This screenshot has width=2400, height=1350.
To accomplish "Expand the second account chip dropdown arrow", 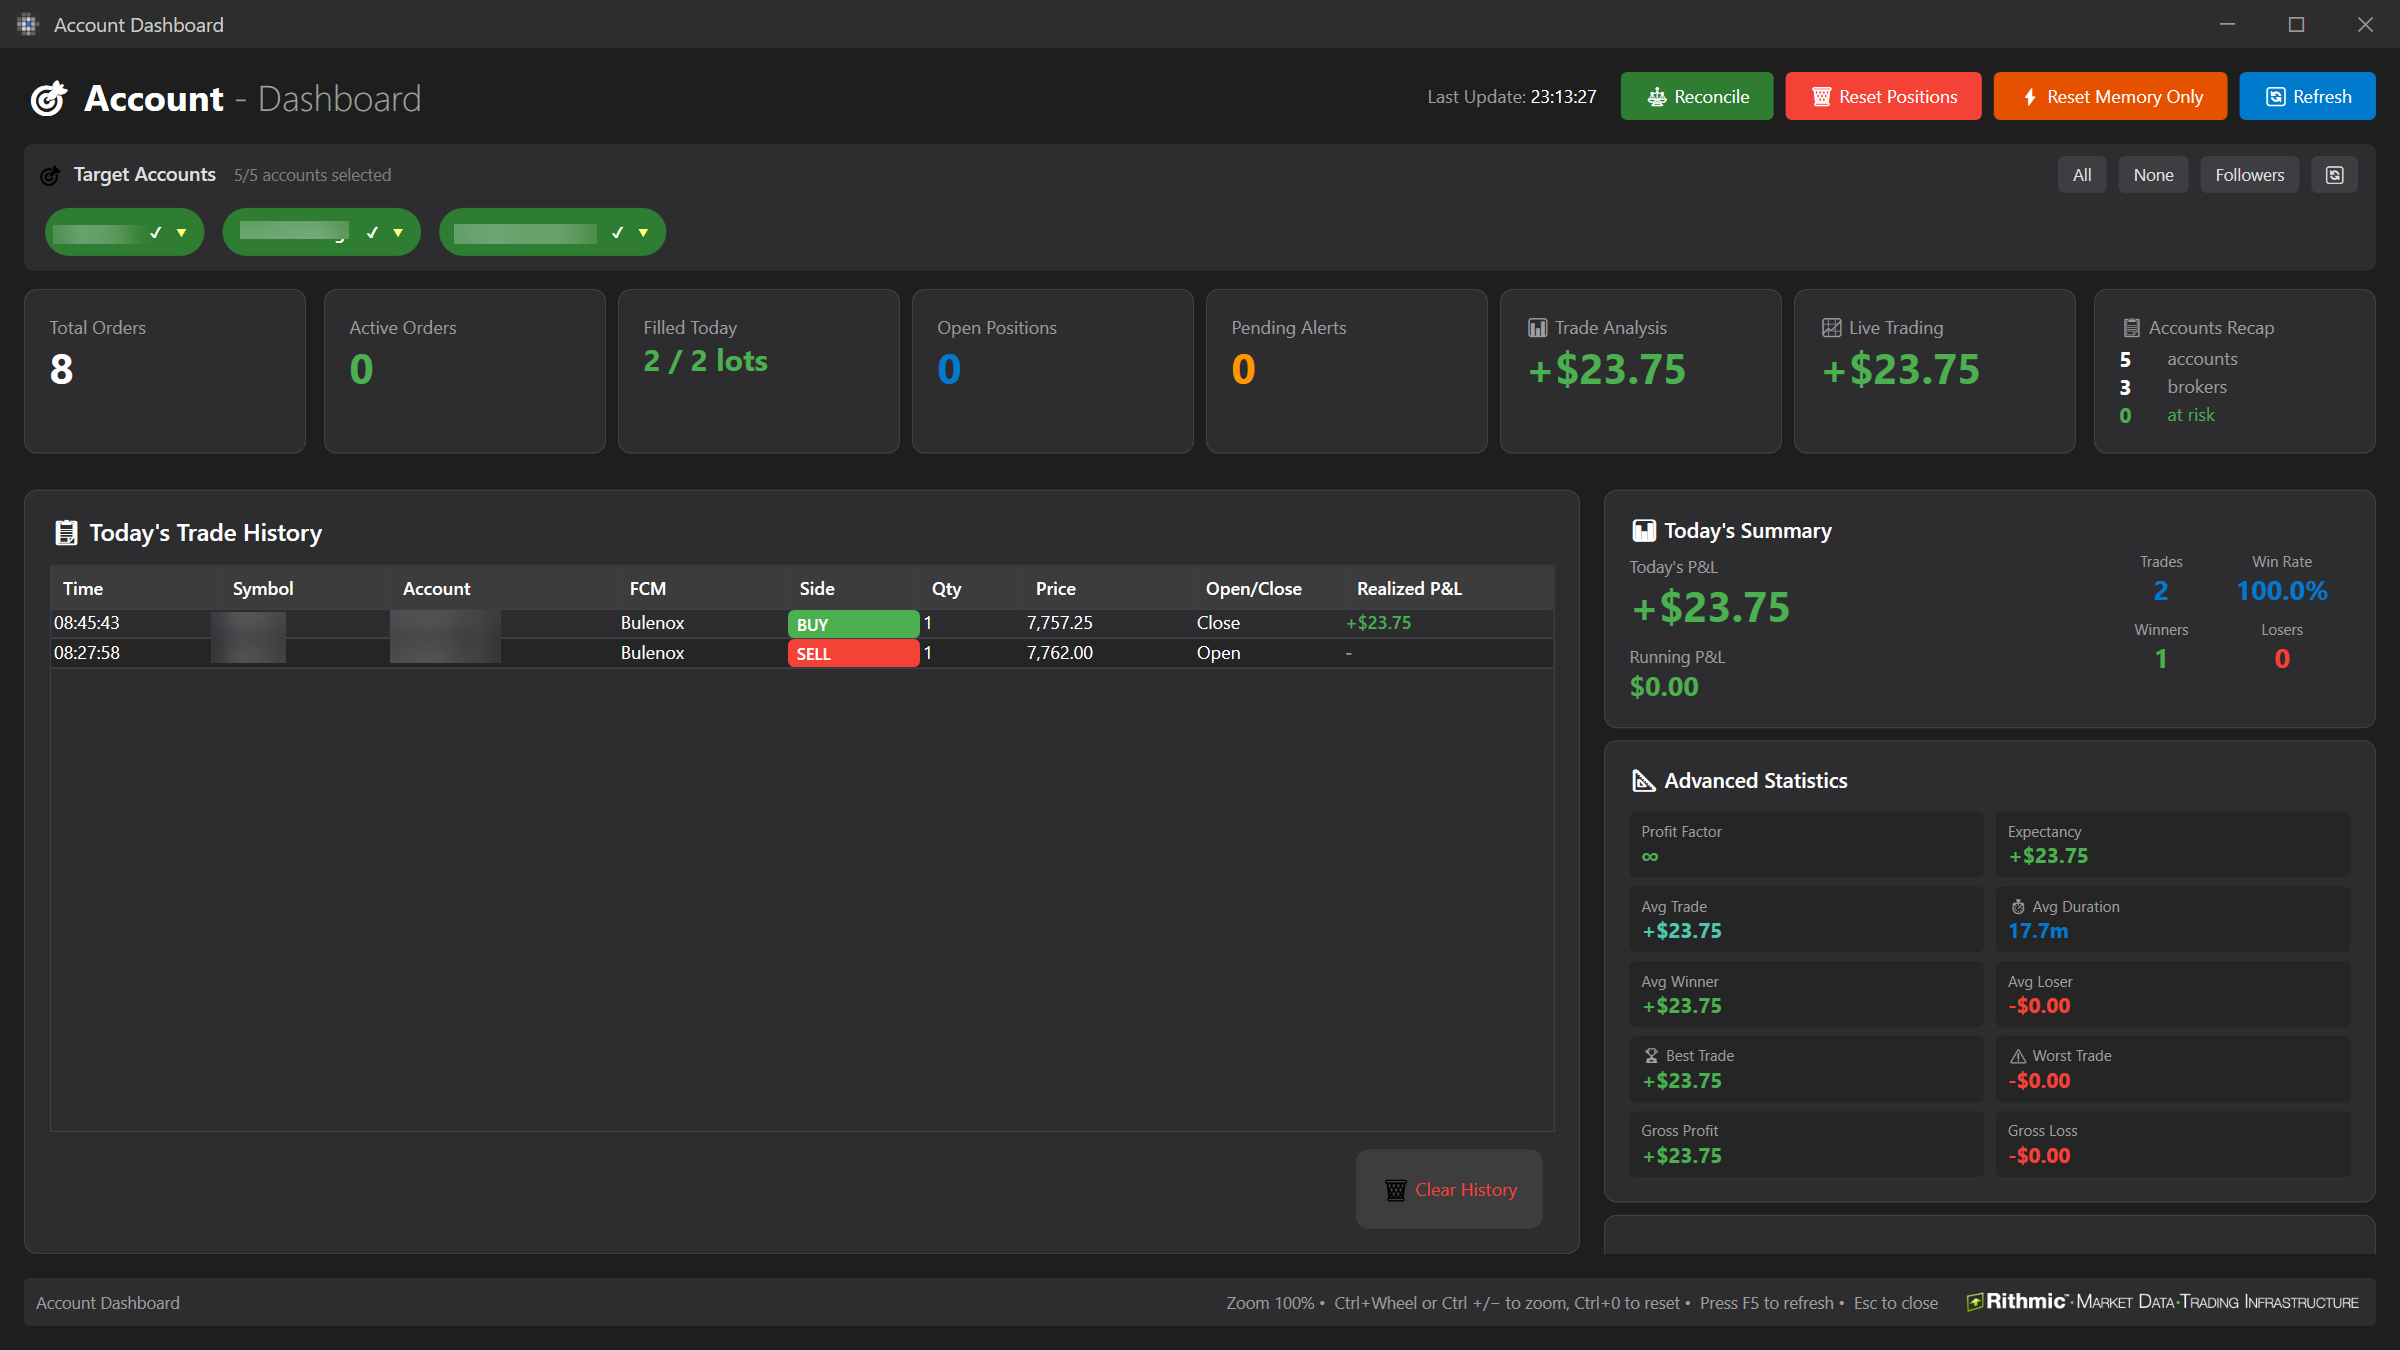I will [x=398, y=233].
